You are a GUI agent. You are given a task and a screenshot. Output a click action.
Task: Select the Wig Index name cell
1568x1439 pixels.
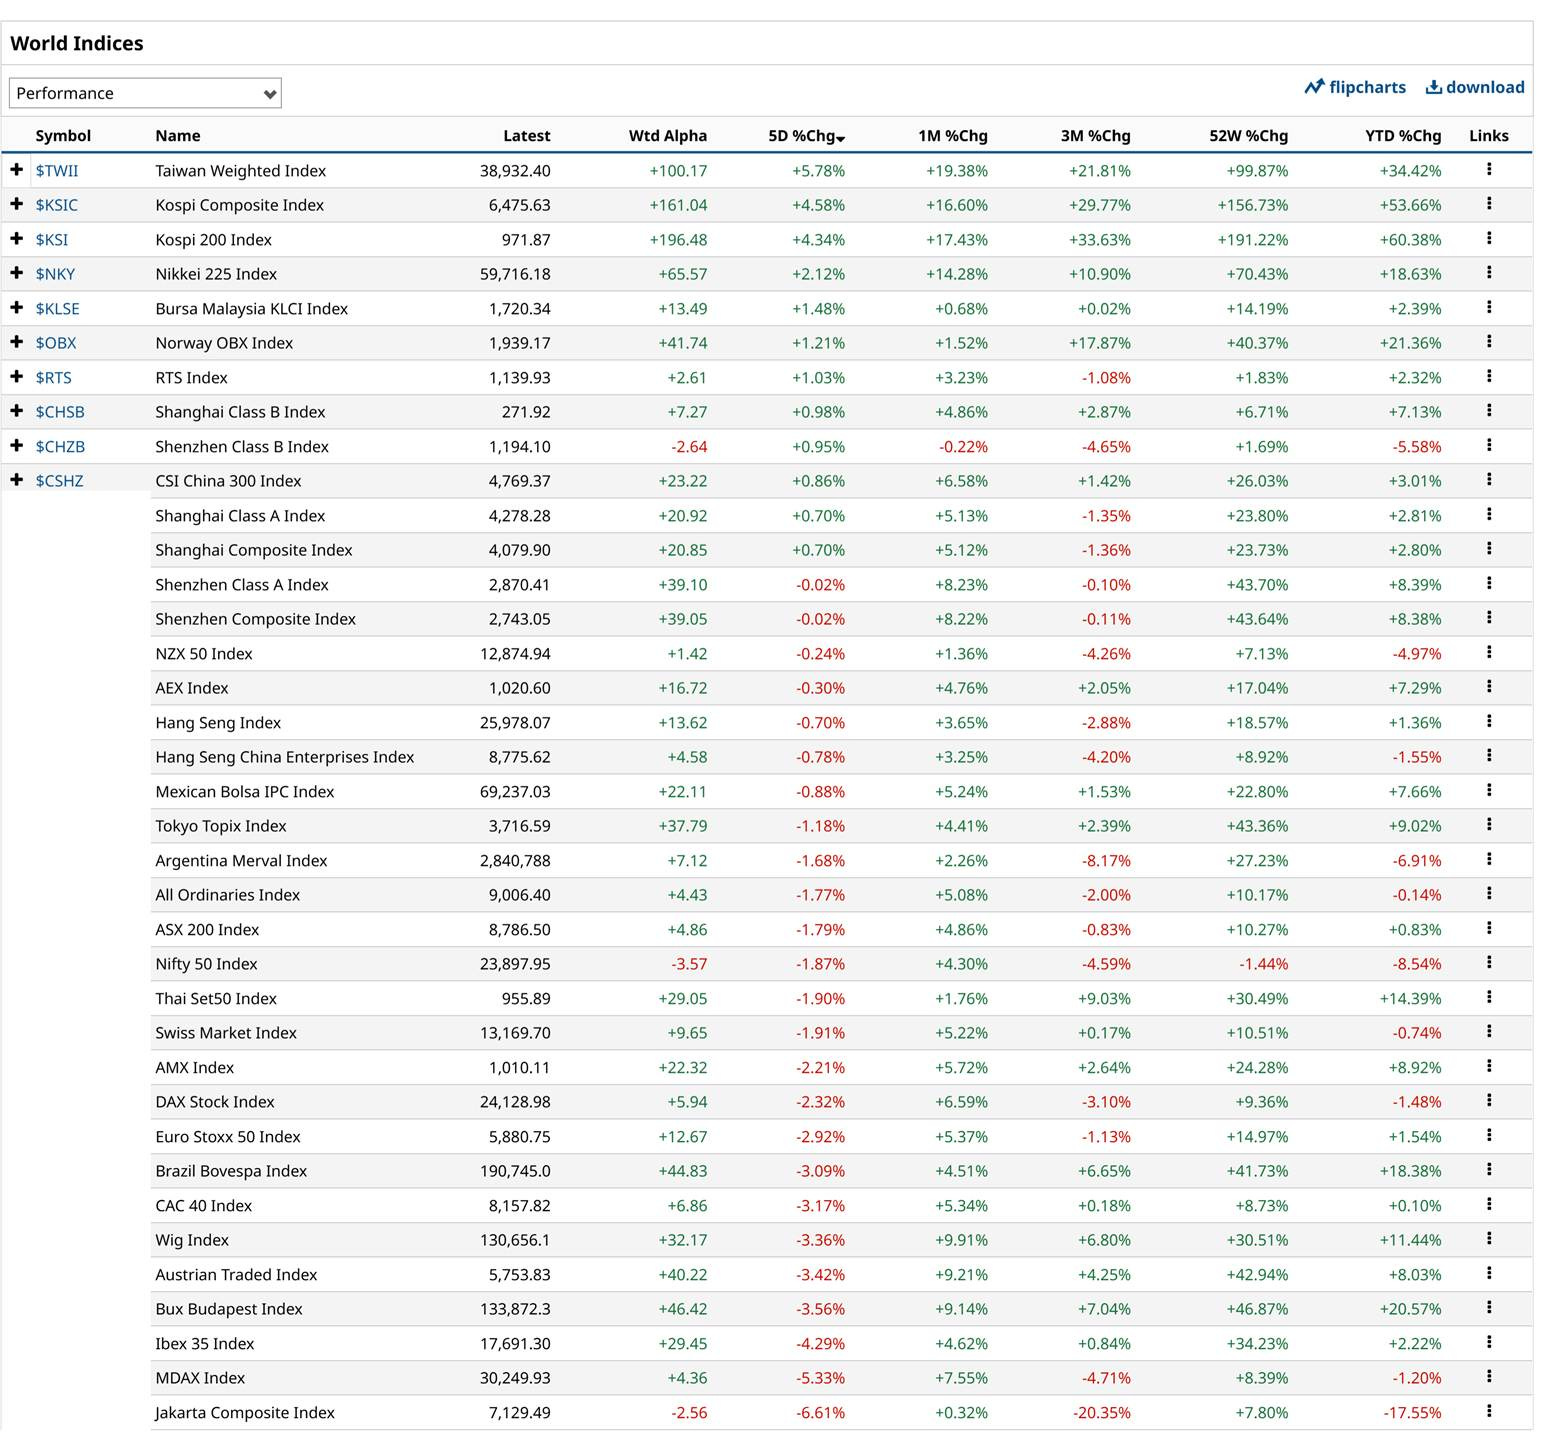pyautogui.click(x=192, y=1240)
